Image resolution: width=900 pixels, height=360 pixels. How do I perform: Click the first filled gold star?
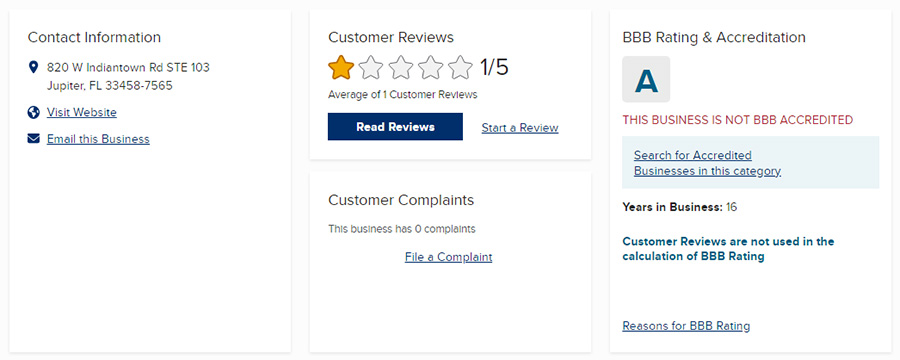pos(340,67)
